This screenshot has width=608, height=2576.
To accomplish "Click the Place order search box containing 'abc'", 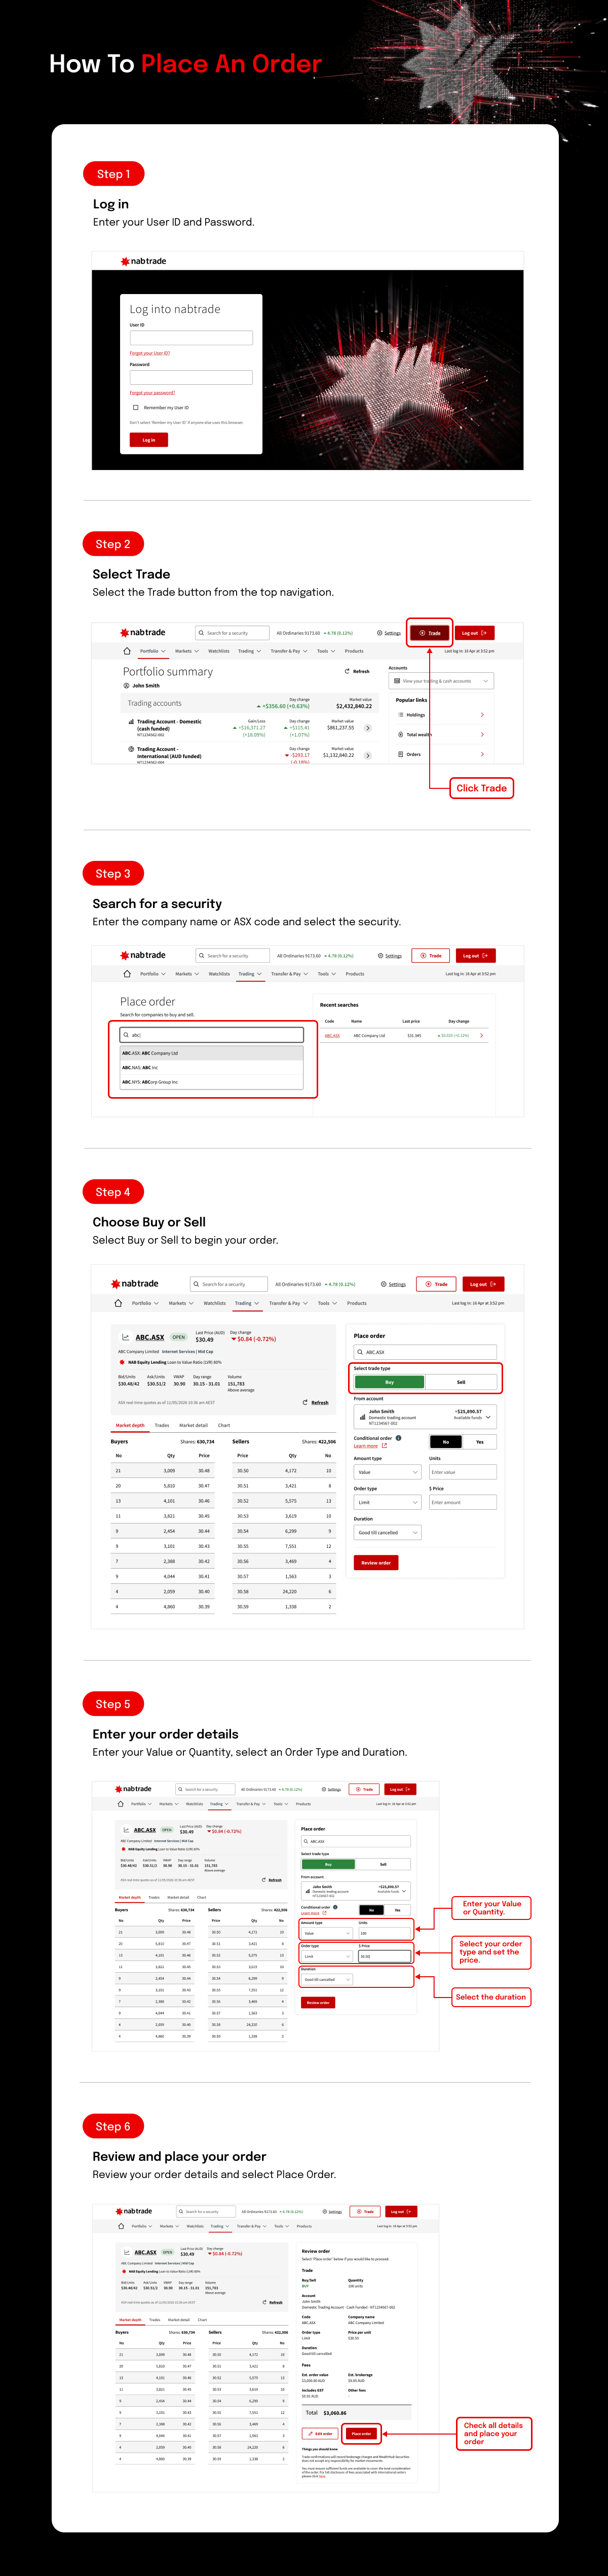I will pyautogui.click(x=212, y=1035).
